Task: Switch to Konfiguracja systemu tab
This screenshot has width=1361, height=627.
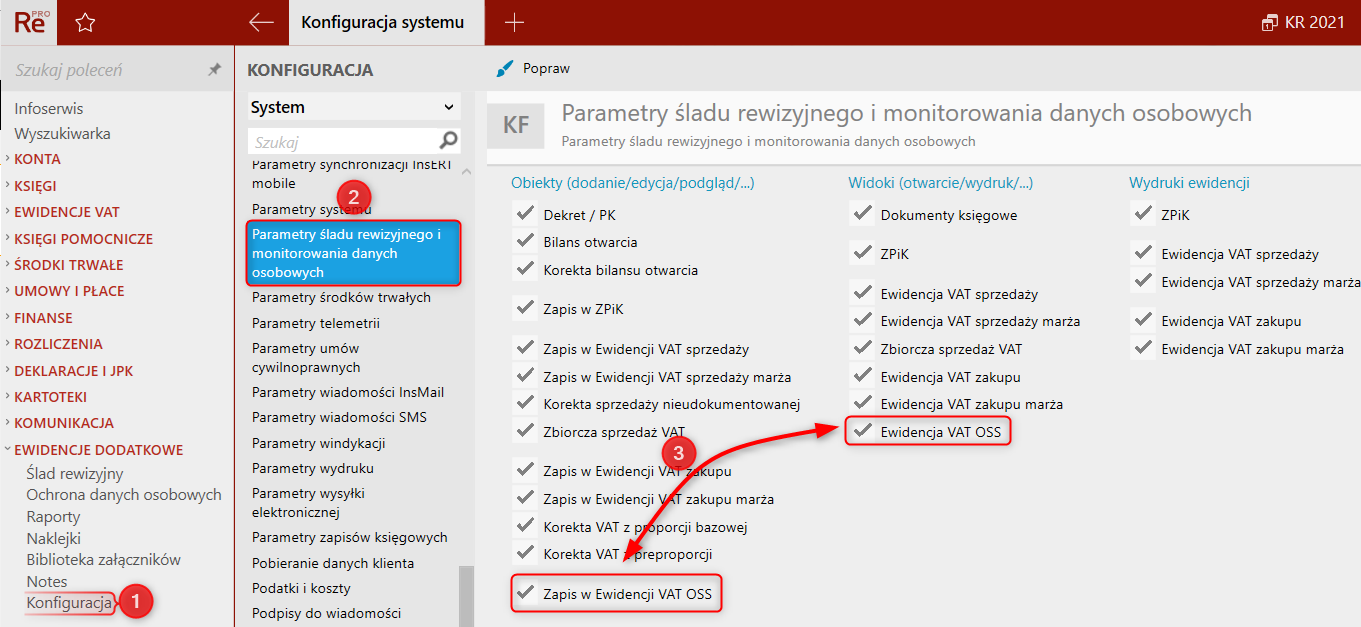Action: click(x=382, y=22)
